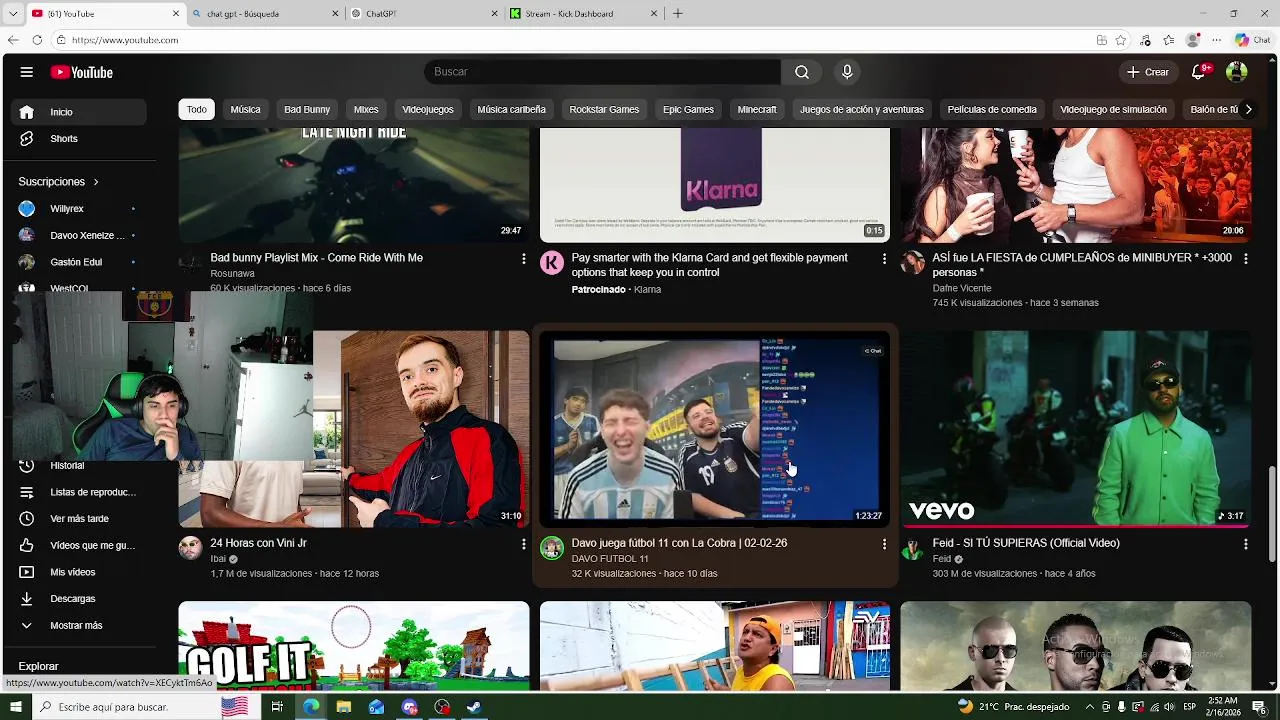Screen dimensions: 1280x720
Task: Start voice search with the microphone icon
Action: point(847,72)
